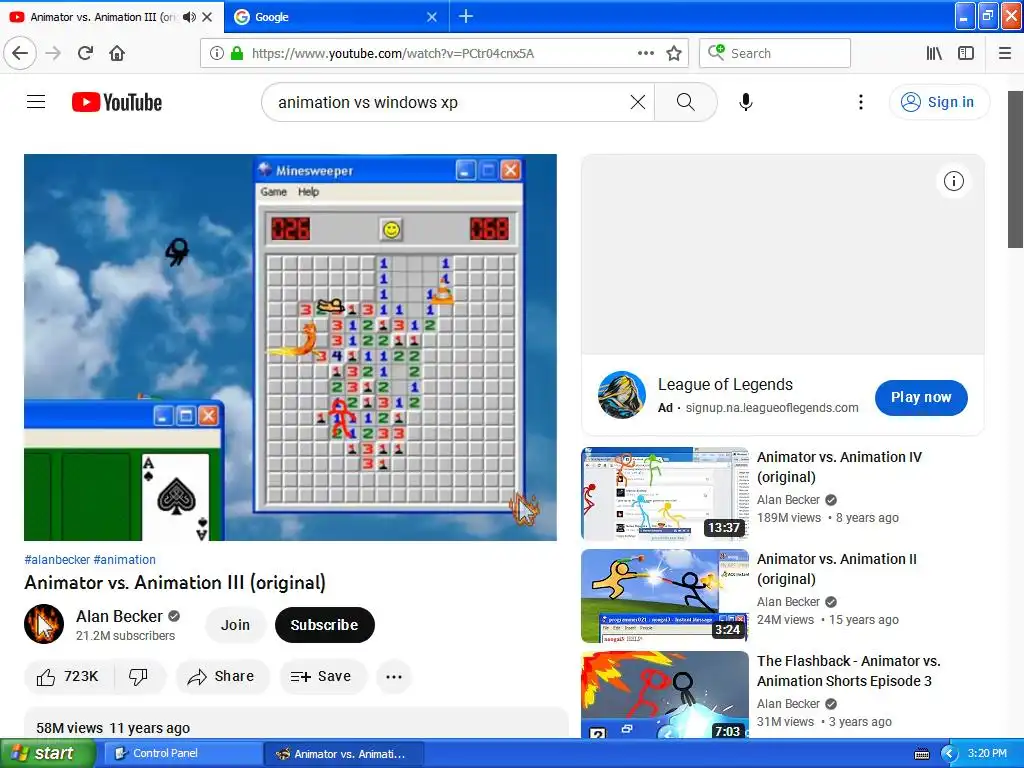This screenshot has width=1024, height=768.
Task: Open #alanbecker hashtag link
Action: 57,560
